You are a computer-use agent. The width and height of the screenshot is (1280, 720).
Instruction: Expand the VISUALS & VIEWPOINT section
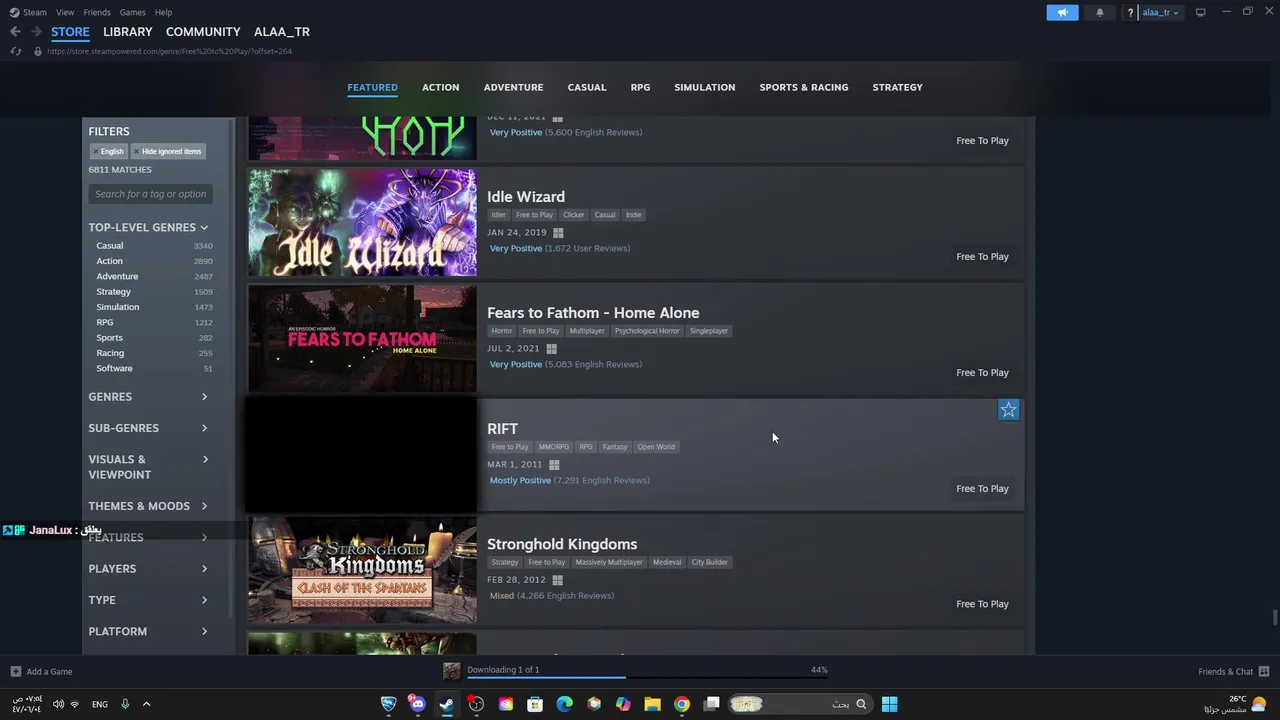(x=148, y=467)
